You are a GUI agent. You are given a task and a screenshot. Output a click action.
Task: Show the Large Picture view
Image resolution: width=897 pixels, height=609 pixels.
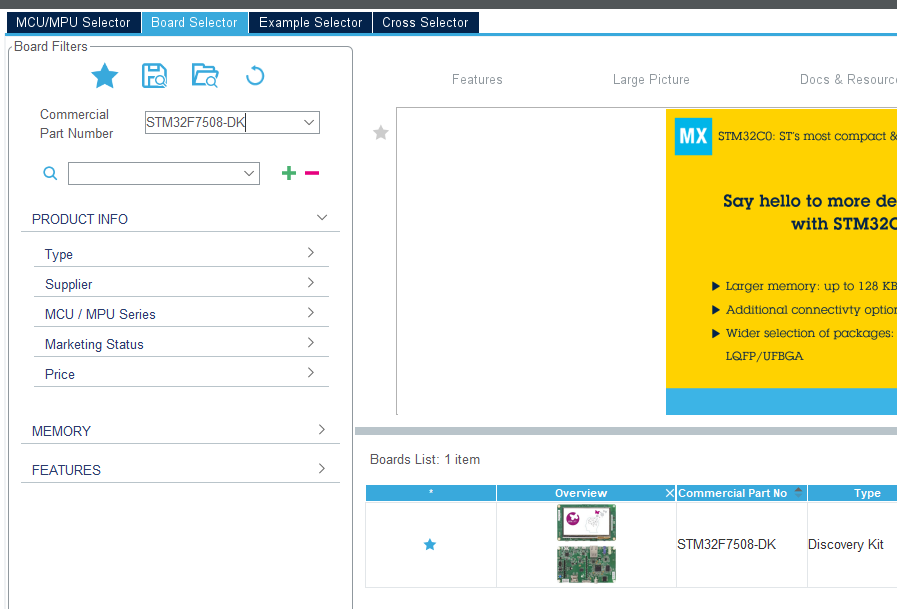651,79
